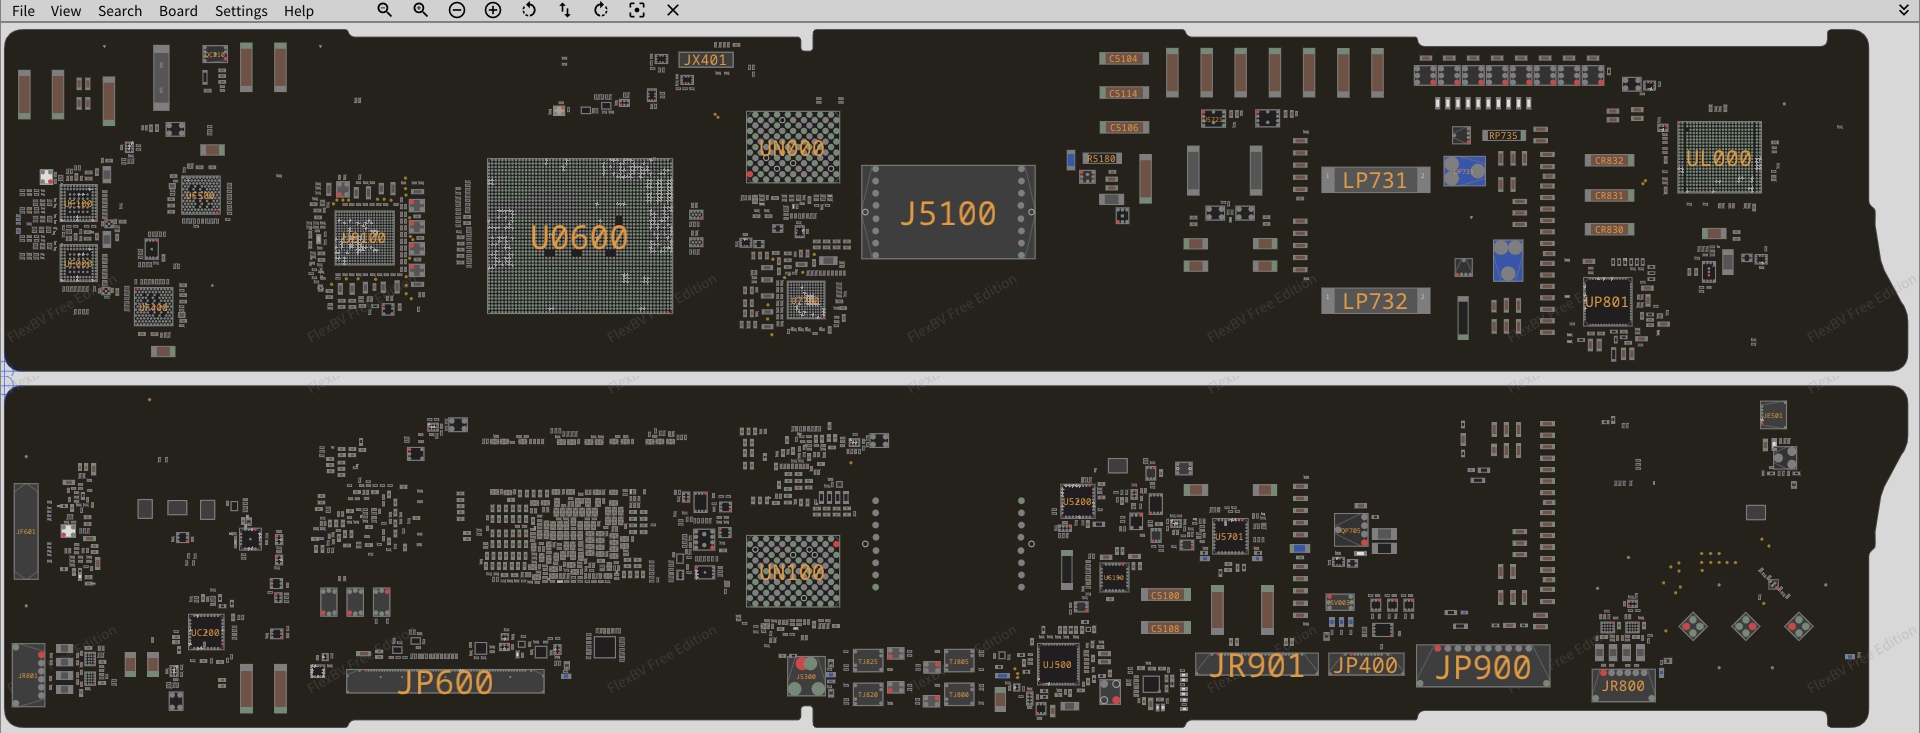Screen dimensions: 1920x733
Task: Rotate board counterclockwise using toolbar icon
Action: tap(529, 10)
